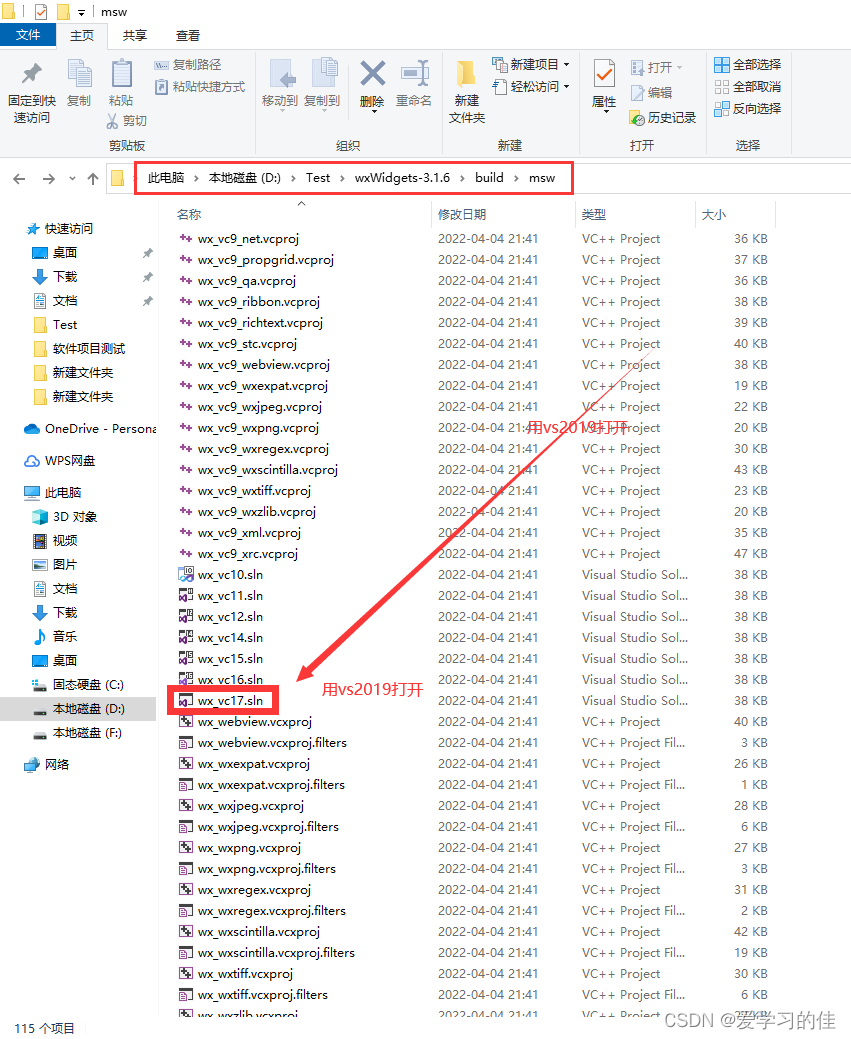The width and height of the screenshot is (851, 1039).
Task: Select file wx_wxtiff.vcxproj.filters
Action: coord(262,995)
